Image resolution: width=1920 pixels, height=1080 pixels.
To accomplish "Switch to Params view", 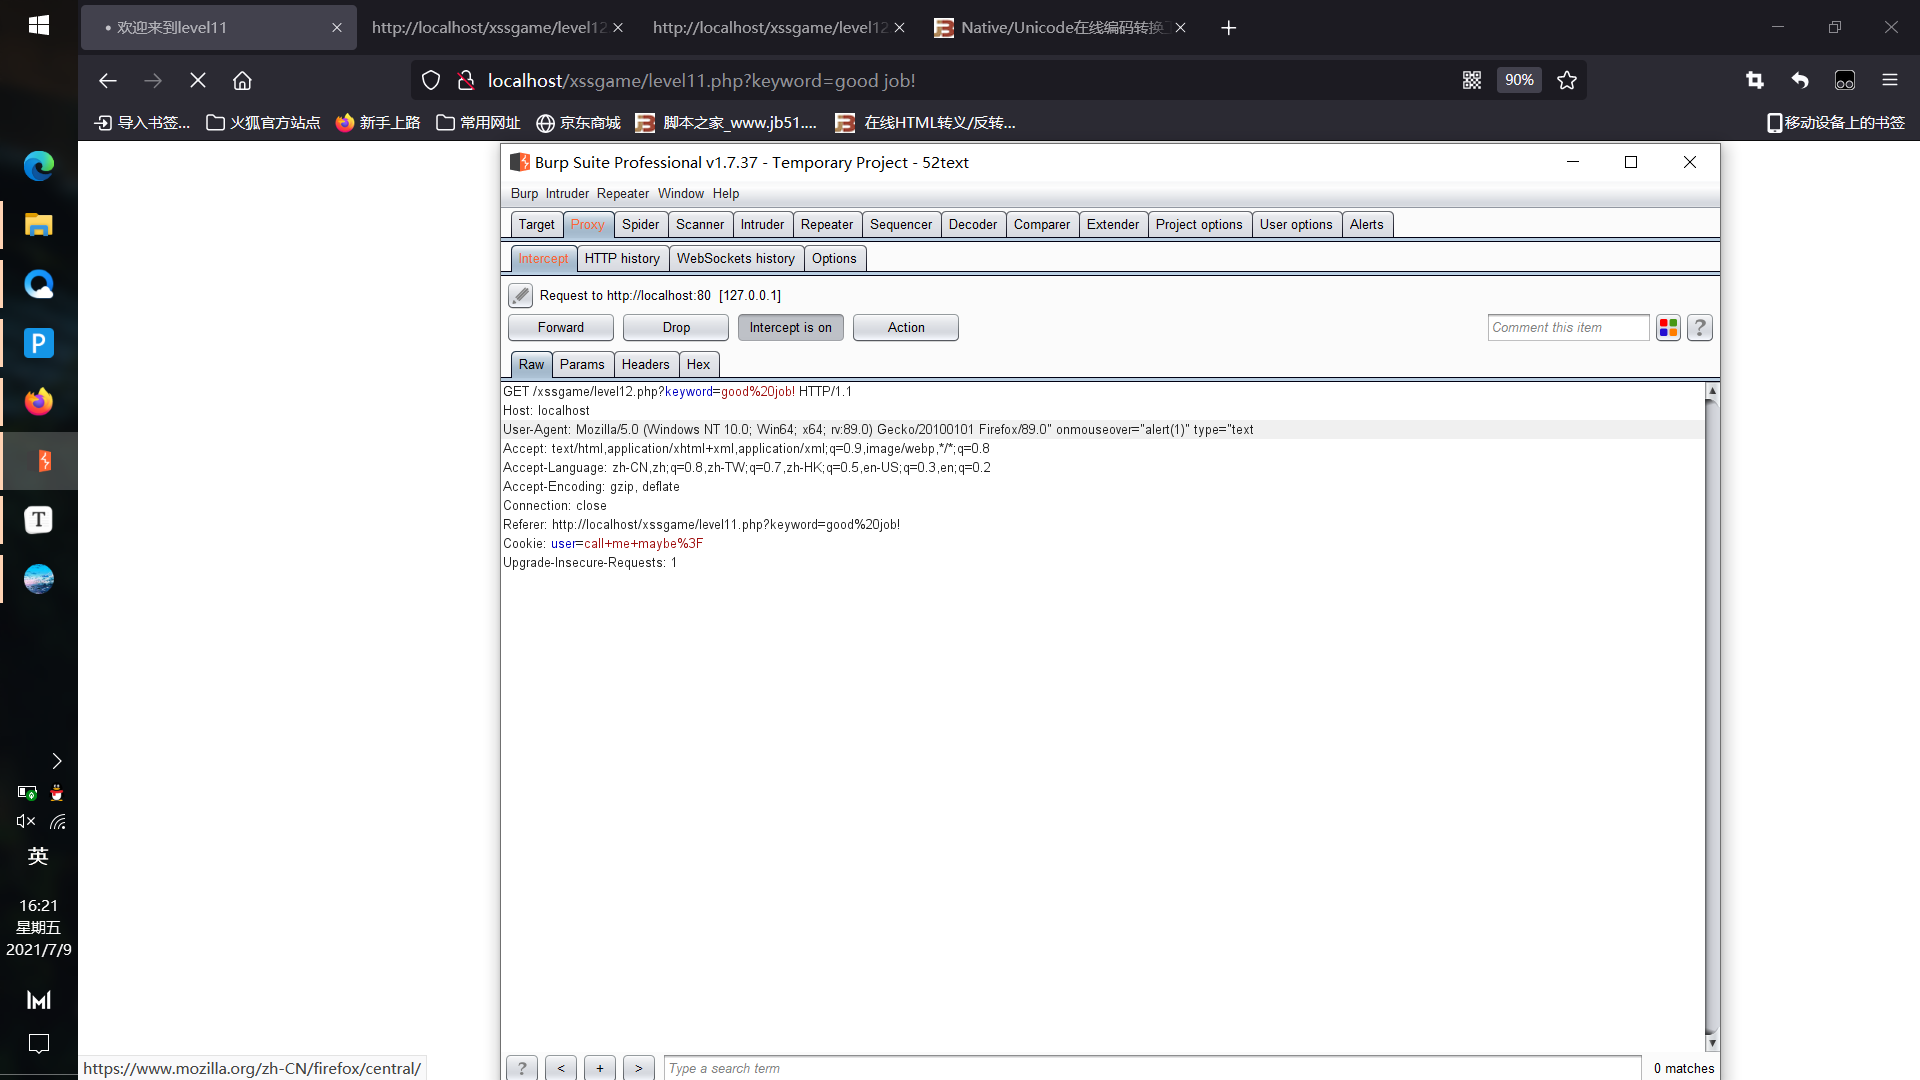I will point(582,364).
